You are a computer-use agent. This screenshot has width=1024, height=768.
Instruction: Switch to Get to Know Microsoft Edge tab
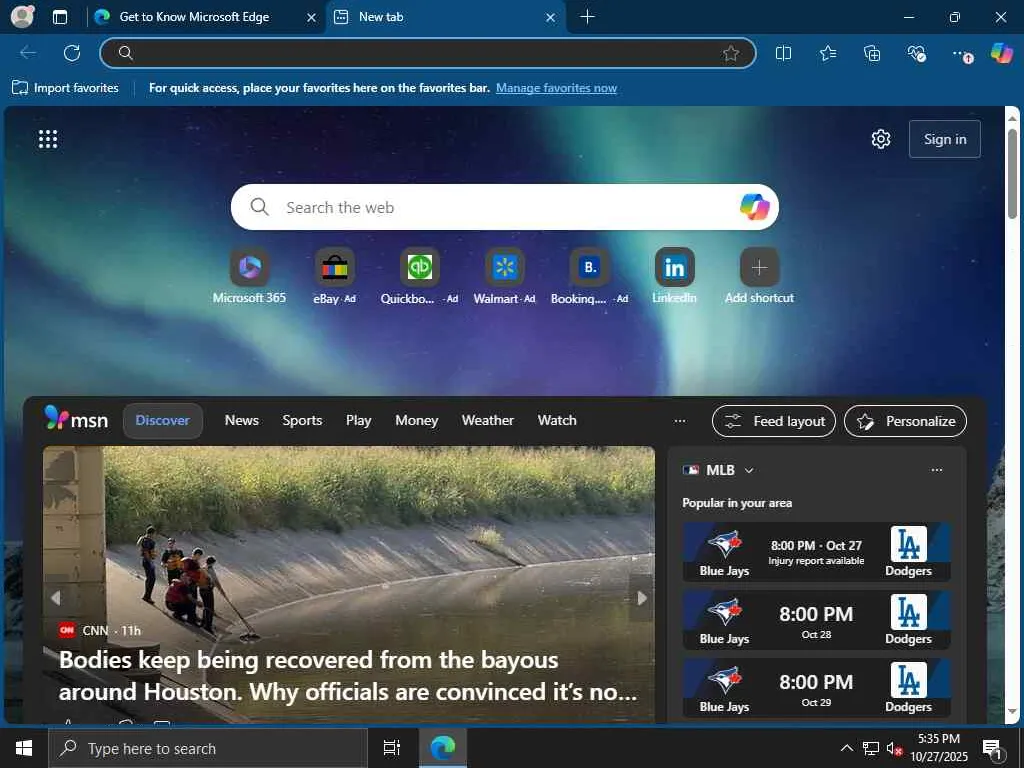click(194, 17)
